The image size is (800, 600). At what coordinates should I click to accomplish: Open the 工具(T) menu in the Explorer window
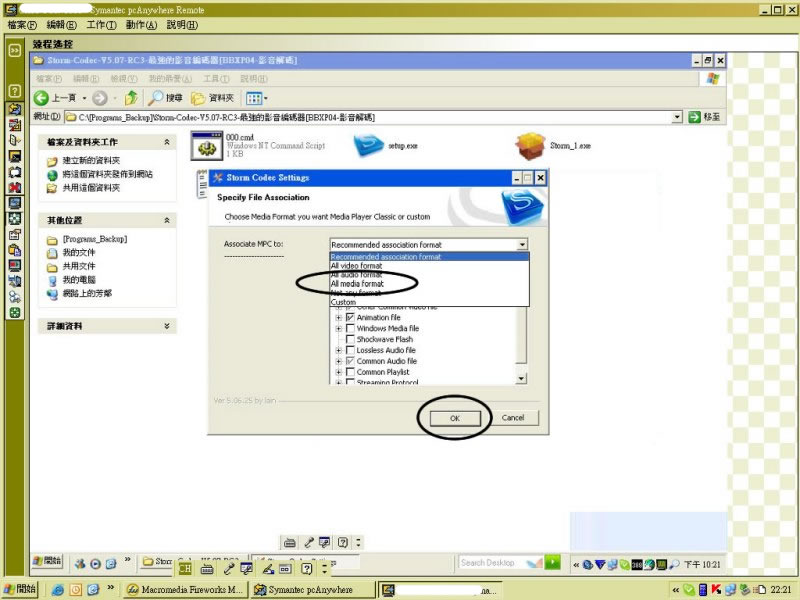tap(216, 79)
